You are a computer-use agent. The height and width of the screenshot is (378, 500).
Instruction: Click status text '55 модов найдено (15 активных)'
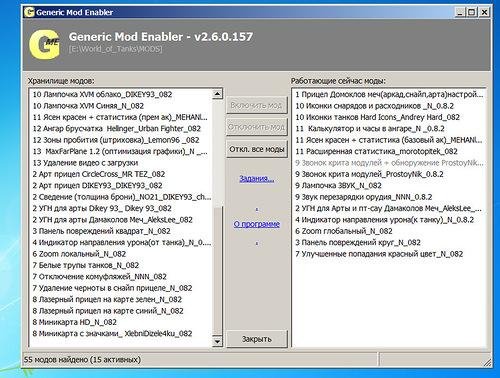click(82, 360)
